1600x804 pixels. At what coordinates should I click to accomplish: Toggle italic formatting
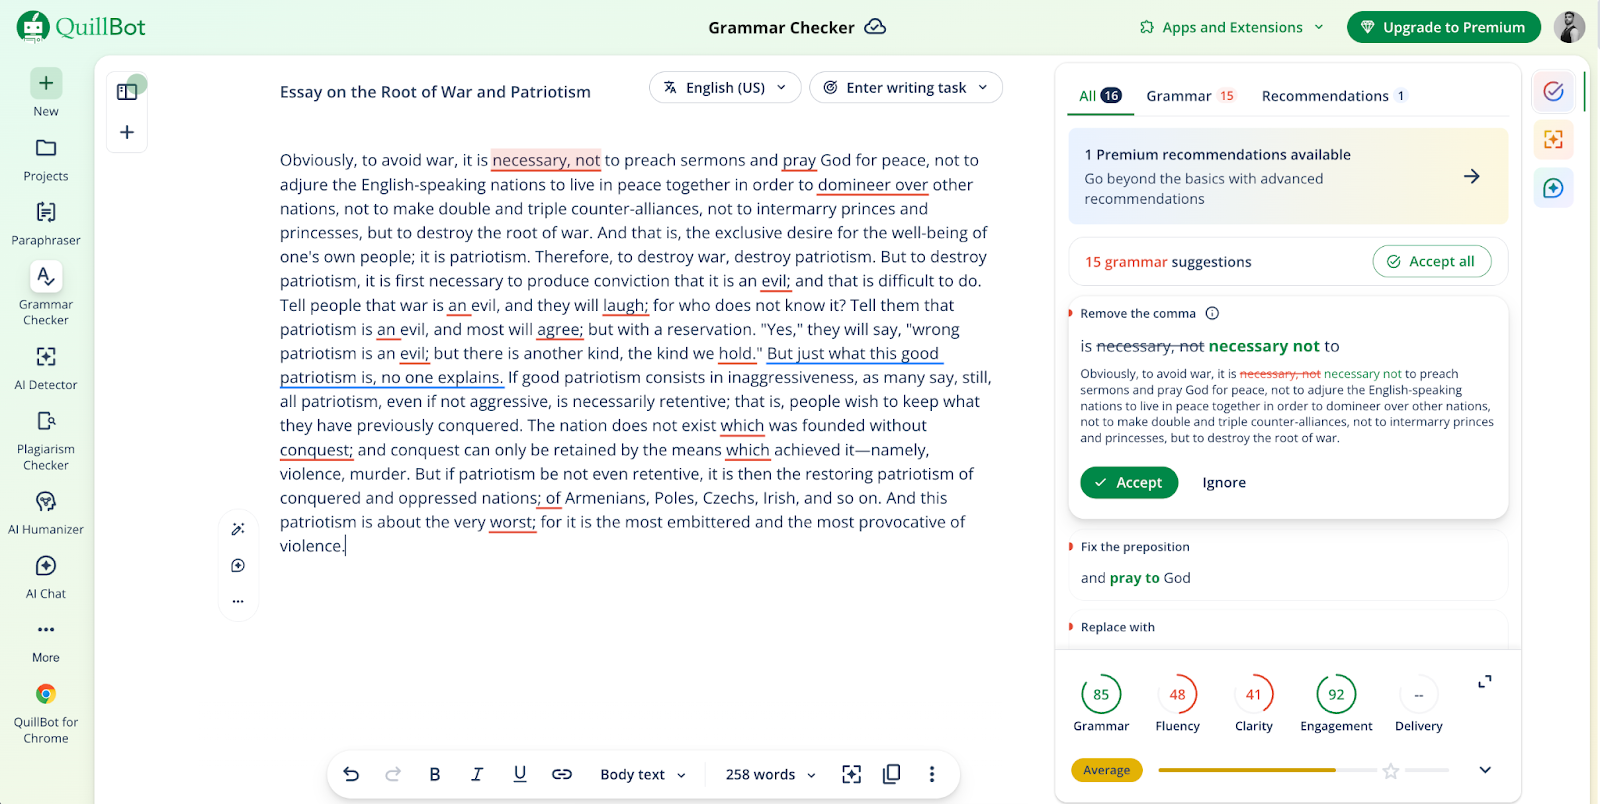(477, 774)
